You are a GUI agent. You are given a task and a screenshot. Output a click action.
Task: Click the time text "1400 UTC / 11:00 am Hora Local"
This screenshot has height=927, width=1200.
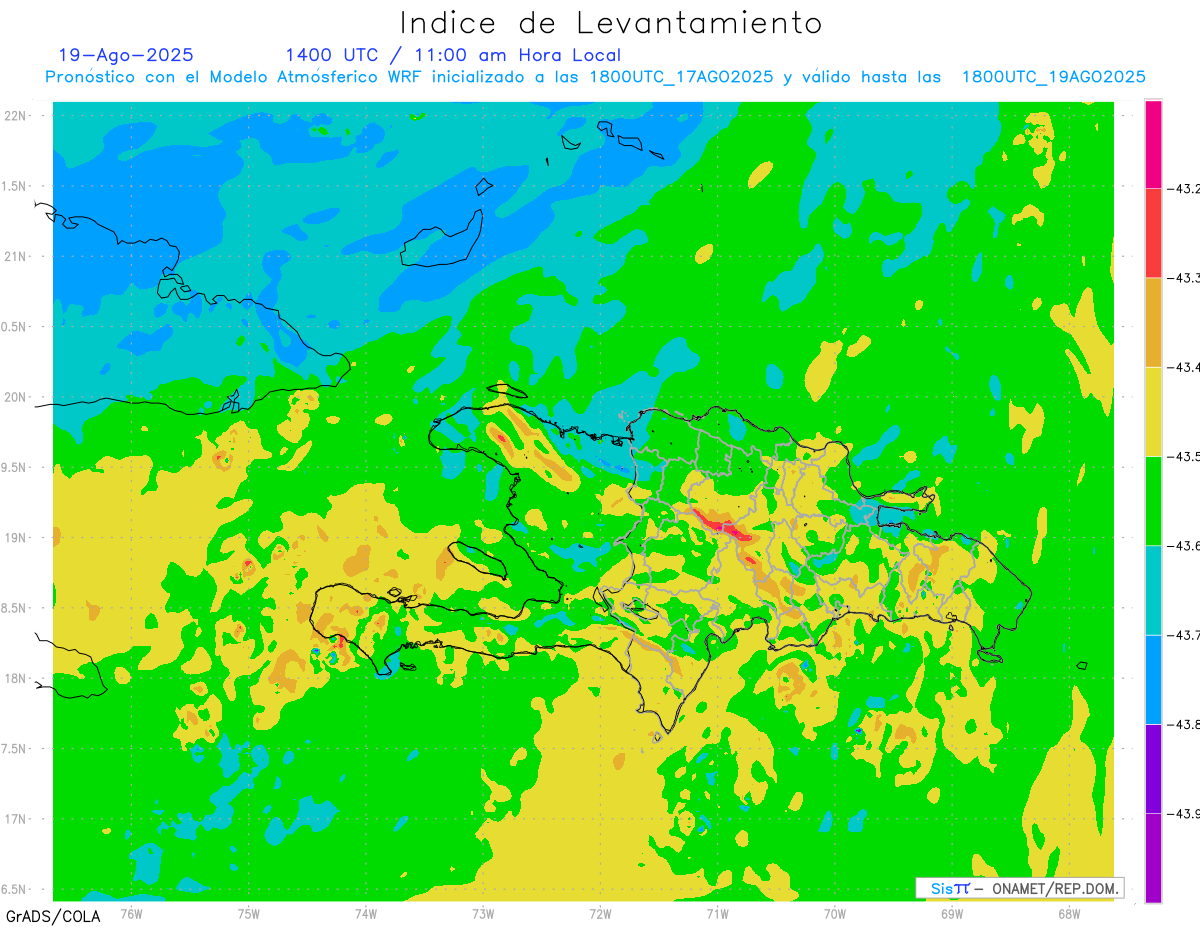[453, 56]
